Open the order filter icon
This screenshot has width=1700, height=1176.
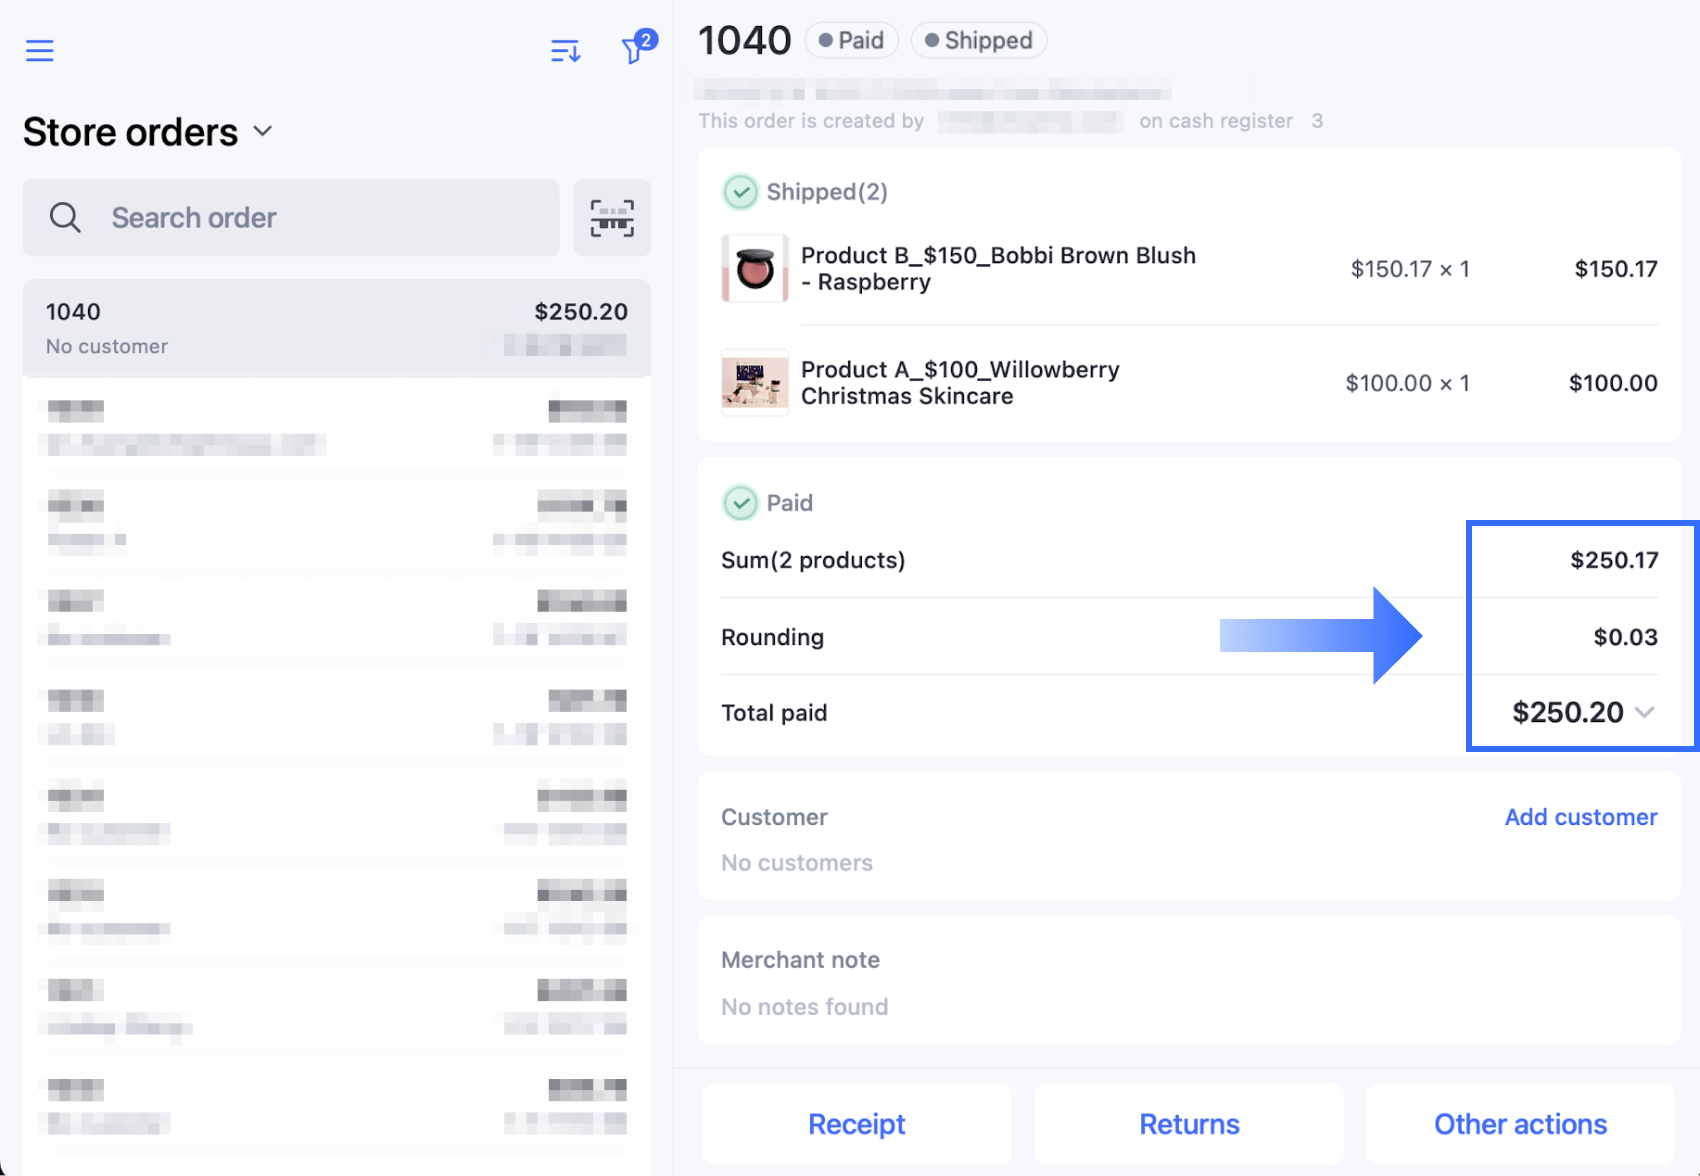click(635, 48)
